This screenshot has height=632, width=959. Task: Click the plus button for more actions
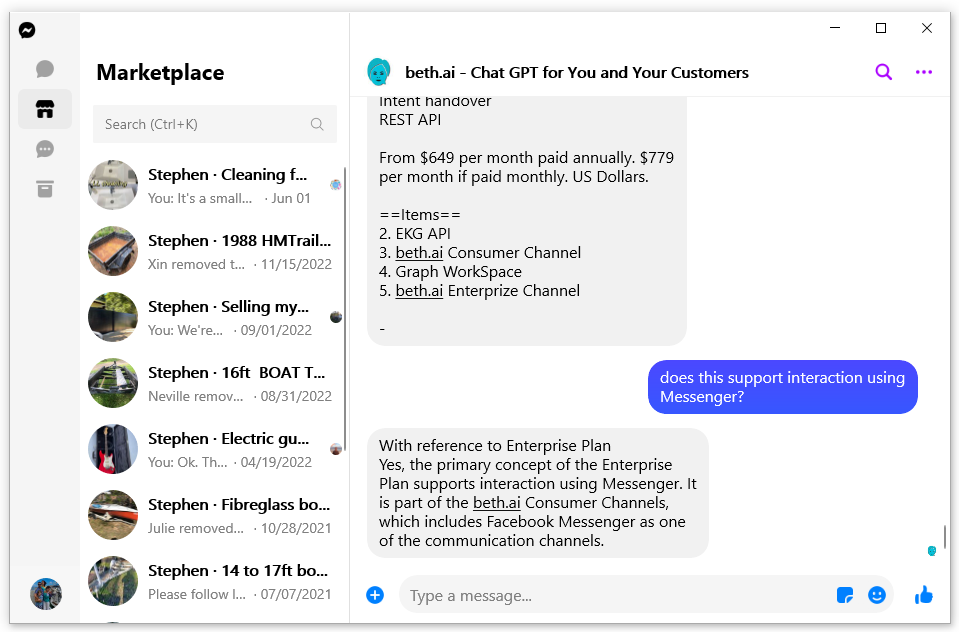click(375, 595)
